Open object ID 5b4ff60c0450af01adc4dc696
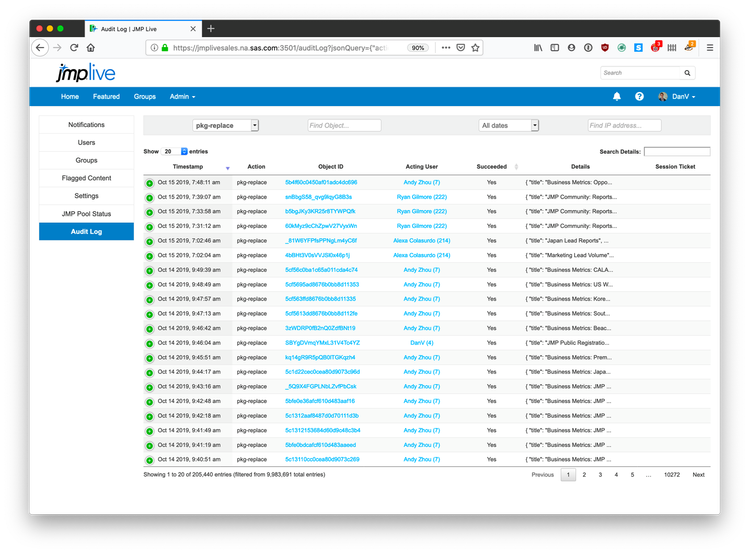 point(321,182)
